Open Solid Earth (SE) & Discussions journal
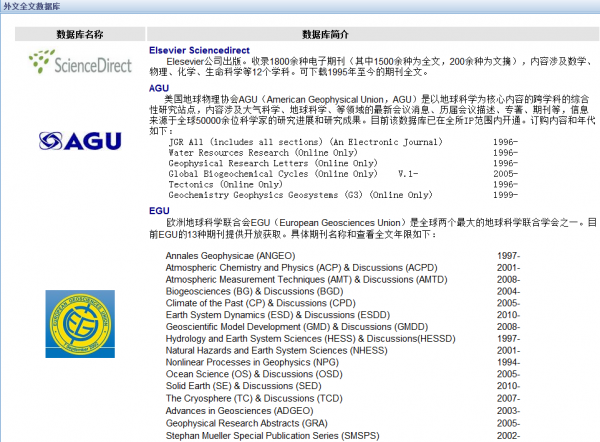Viewport: 600px width, 442px height. coord(244,386)
